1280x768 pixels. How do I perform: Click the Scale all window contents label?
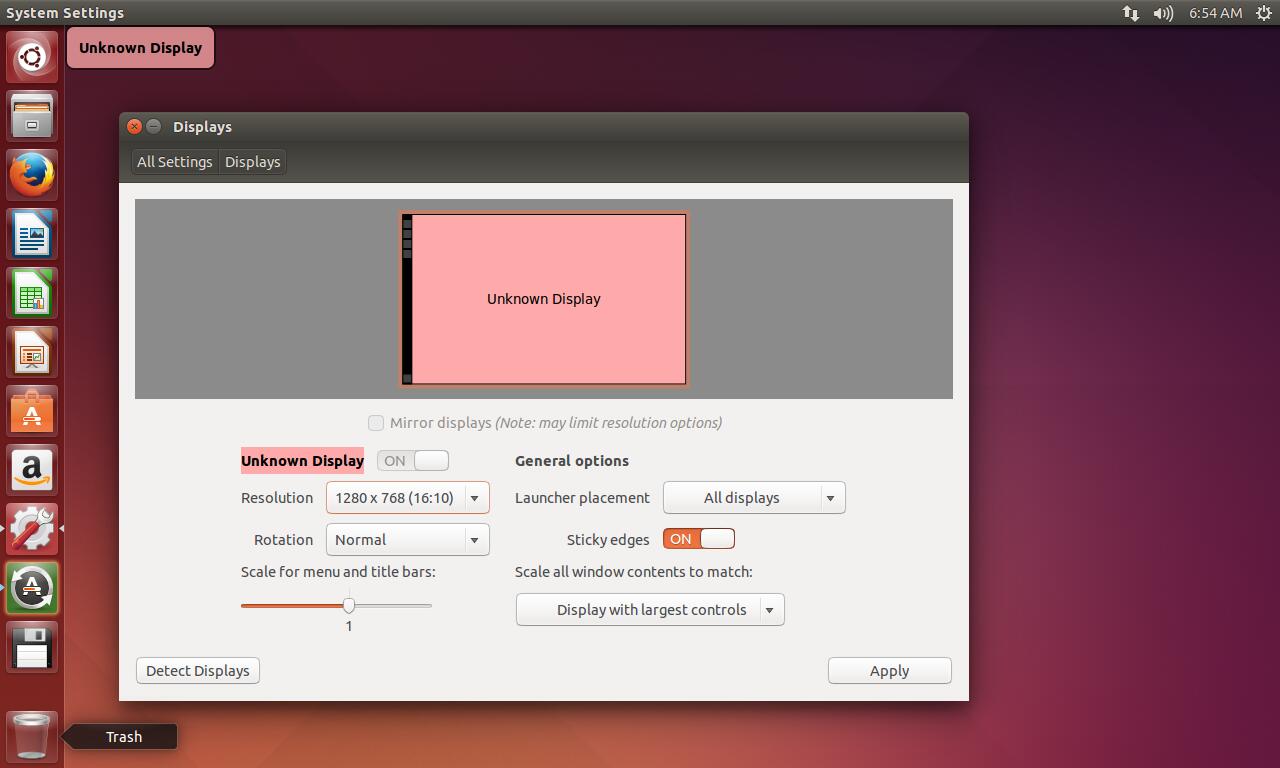(634, 571)
